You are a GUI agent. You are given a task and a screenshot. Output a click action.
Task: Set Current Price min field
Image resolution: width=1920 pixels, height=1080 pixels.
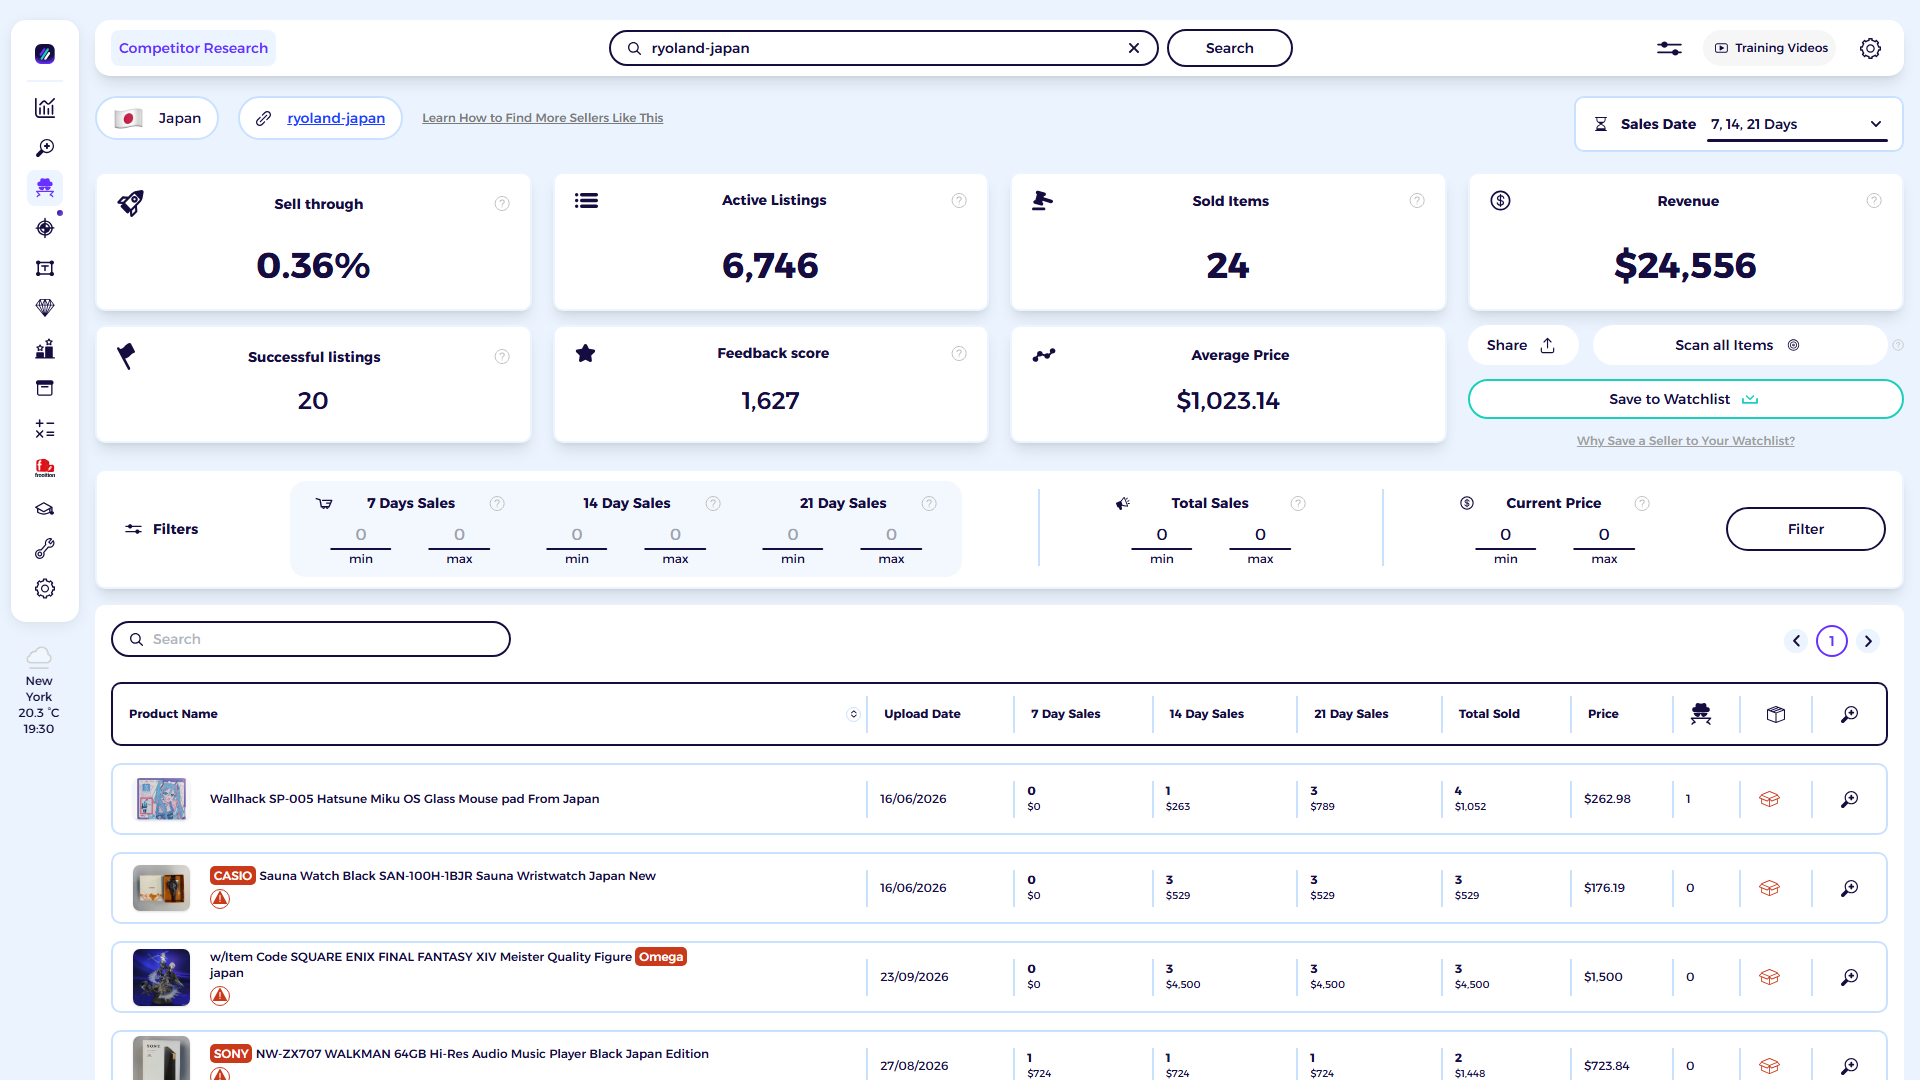coord(1505,536)
